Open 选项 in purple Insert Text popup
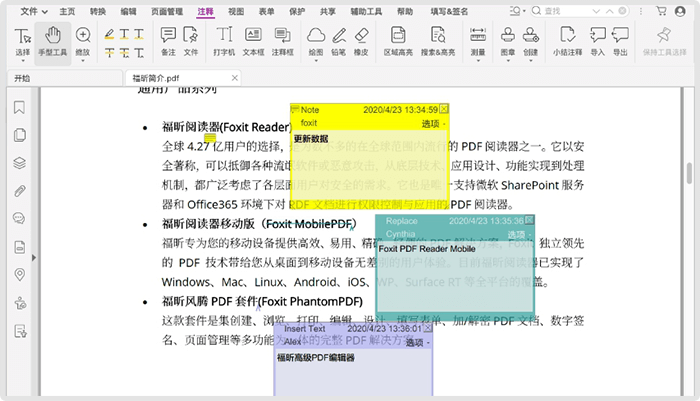The width and height of the screenshot is (700, 401). pyautogui.click(x=417, y=343)
